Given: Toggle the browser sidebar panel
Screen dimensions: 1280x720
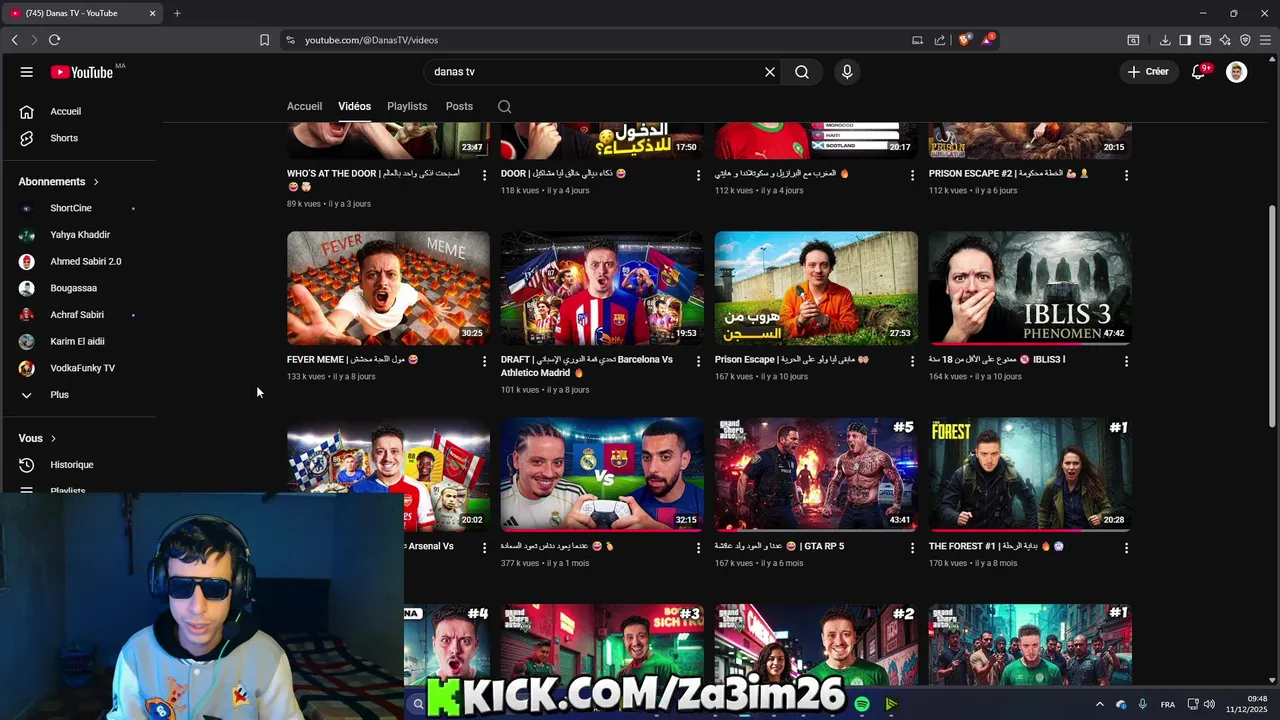Looking at the screenshot, I should (1185, 40).
